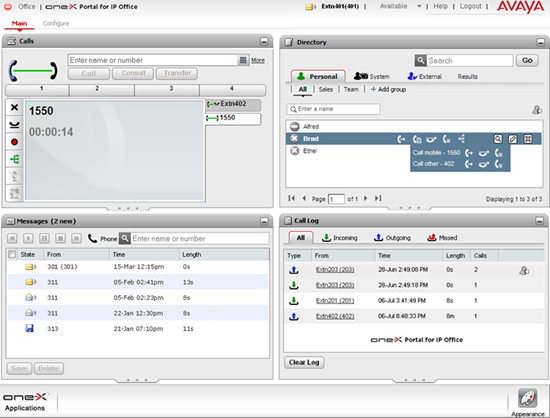Click the call-and-mail icon in Brad's row
Viewport: 550px width, 418px height.
(x=417, y=139)
